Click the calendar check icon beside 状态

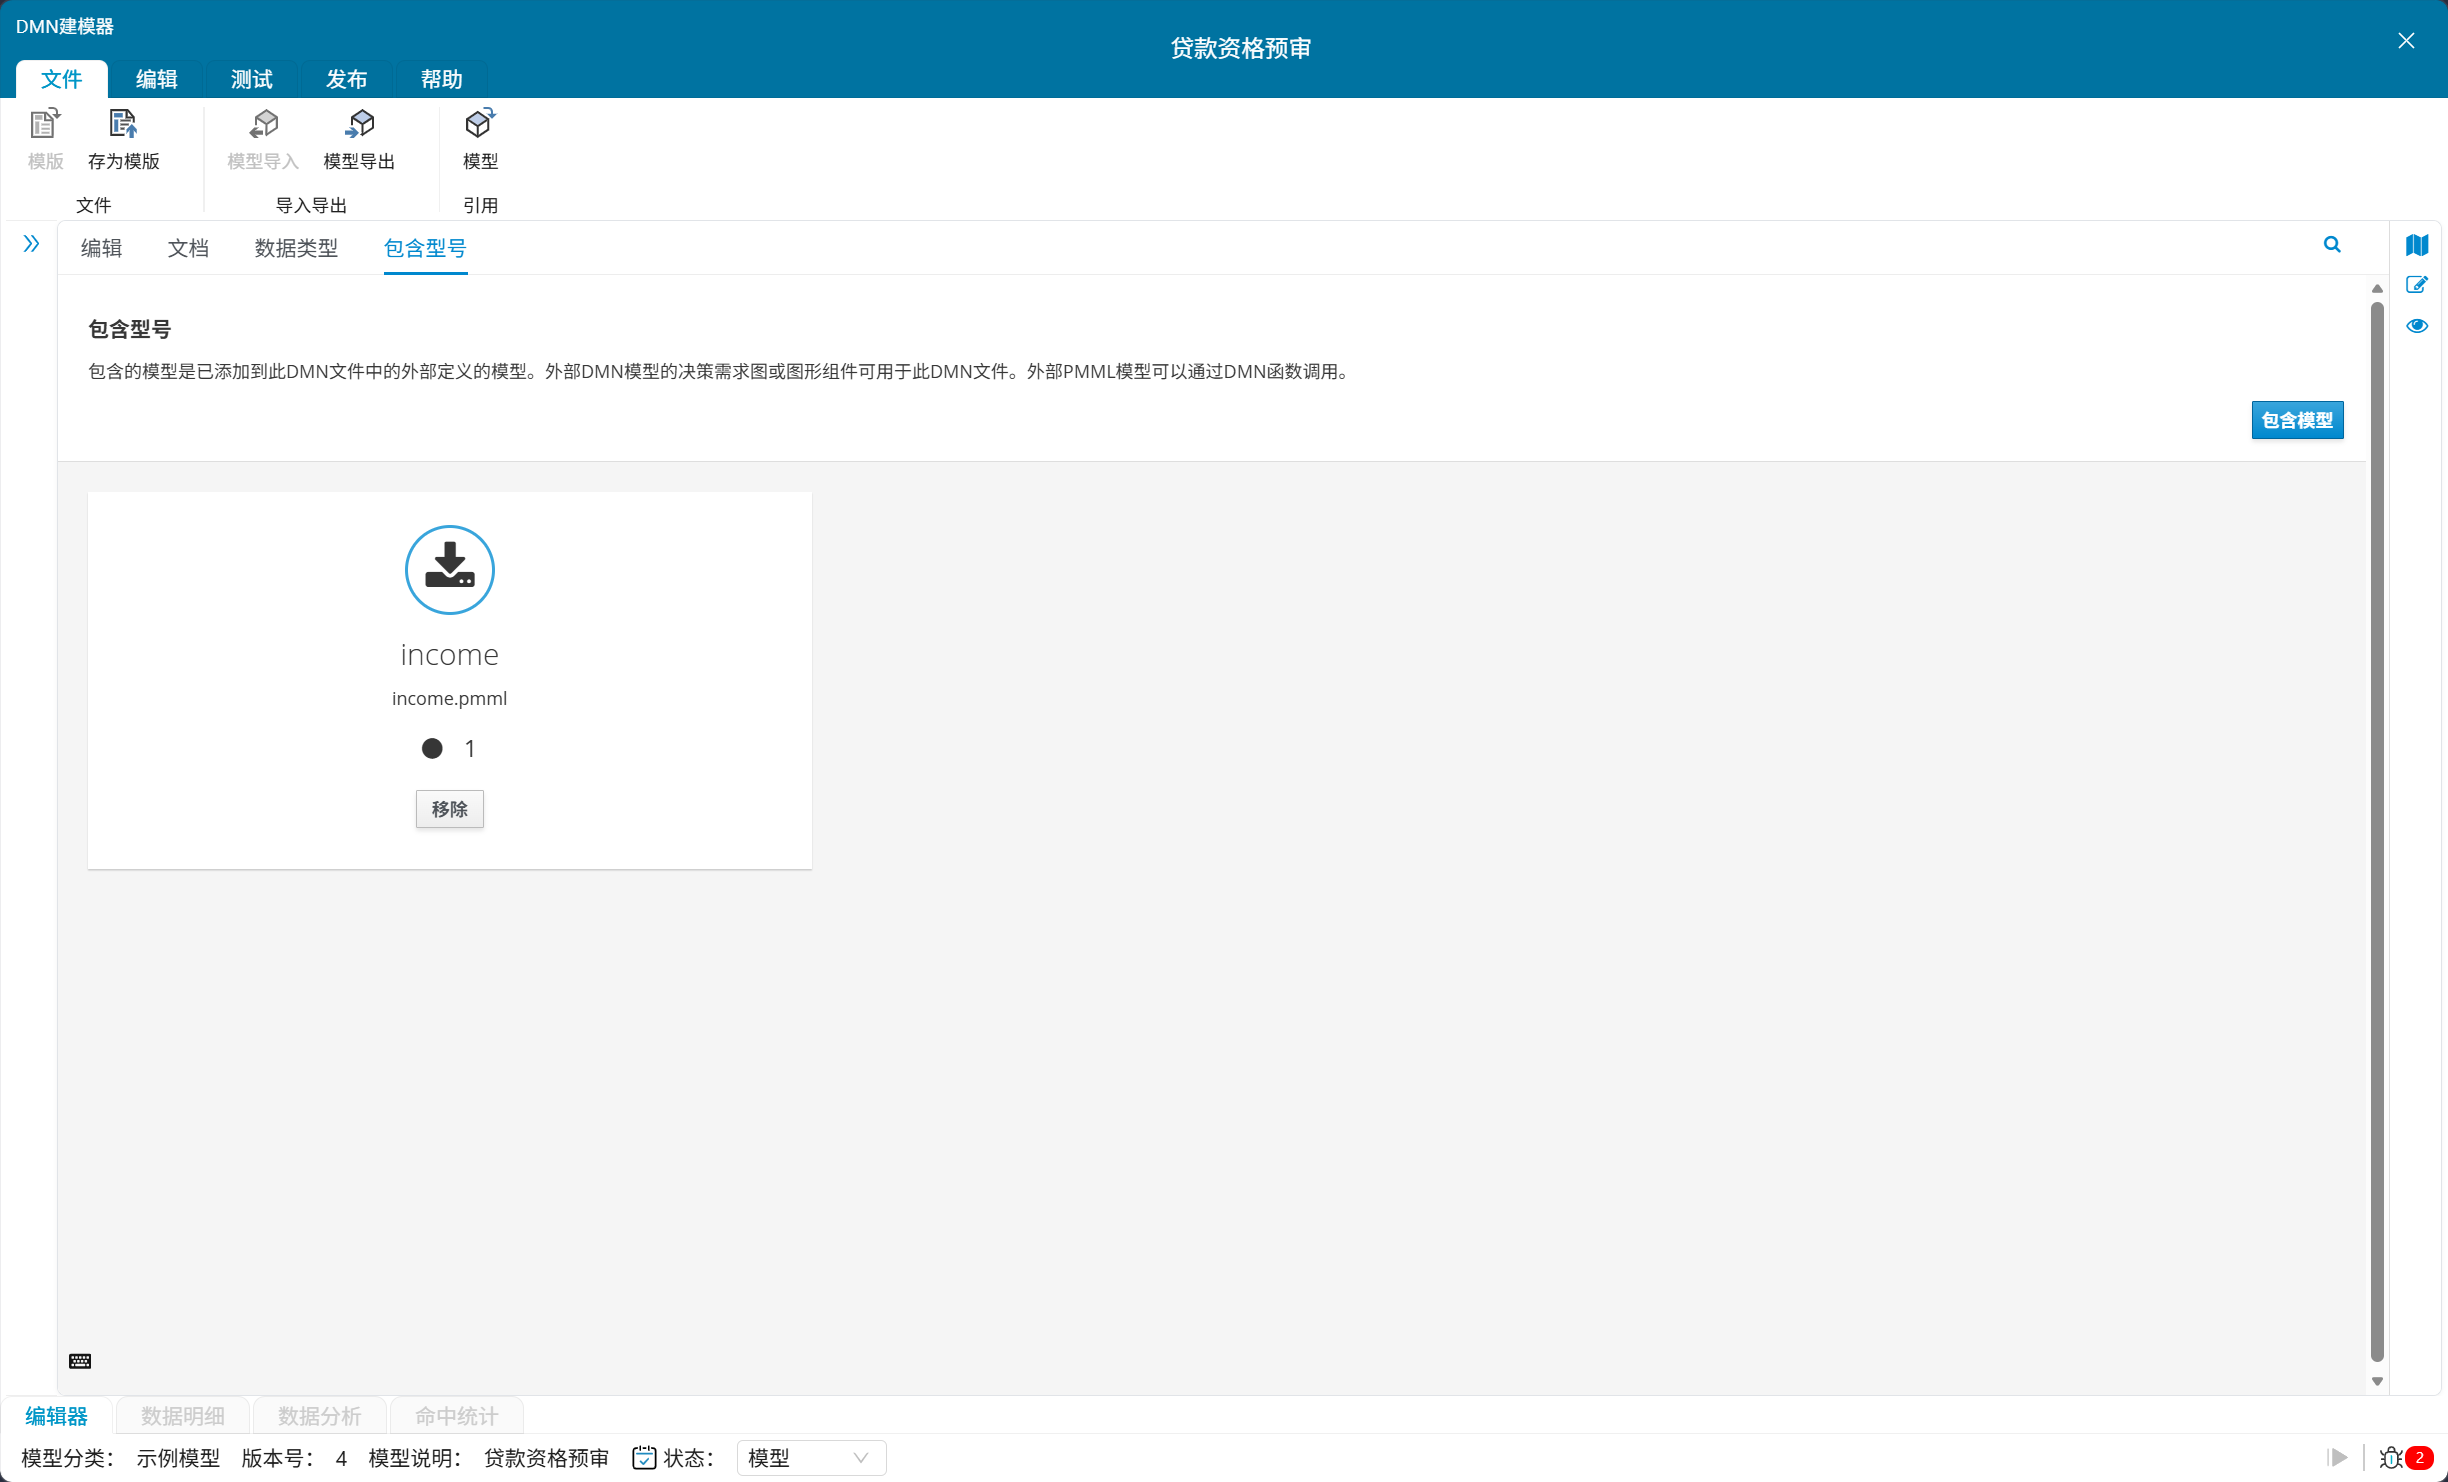coord(644,1458)
